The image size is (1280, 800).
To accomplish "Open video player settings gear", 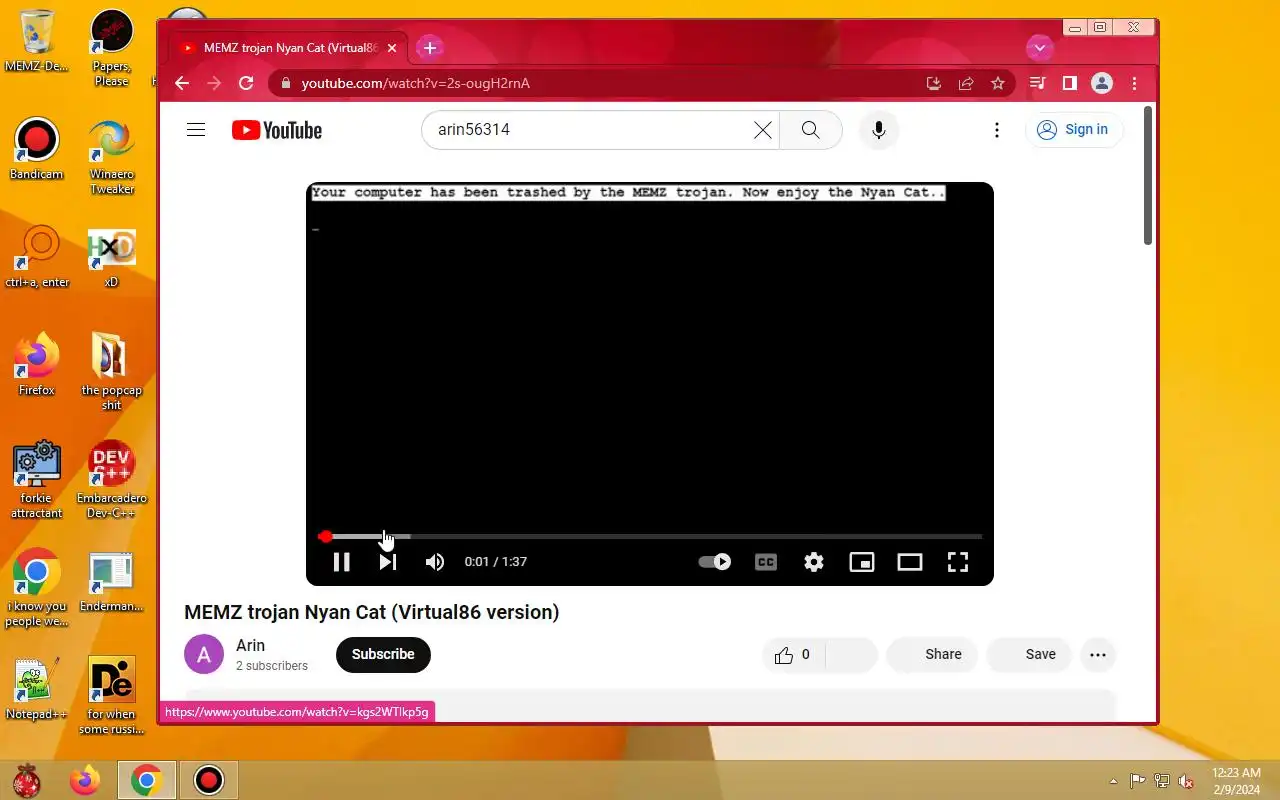I will 814,562.
